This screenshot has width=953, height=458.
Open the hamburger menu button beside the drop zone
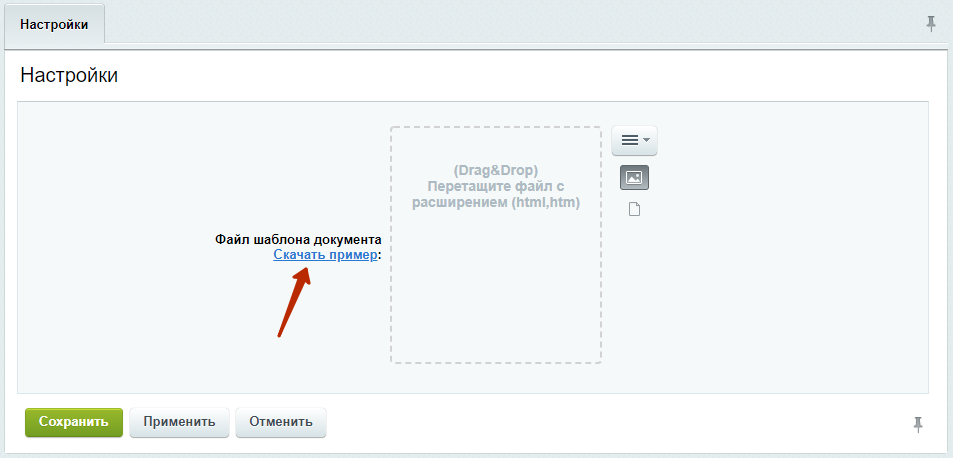click(x=634, y=140)
